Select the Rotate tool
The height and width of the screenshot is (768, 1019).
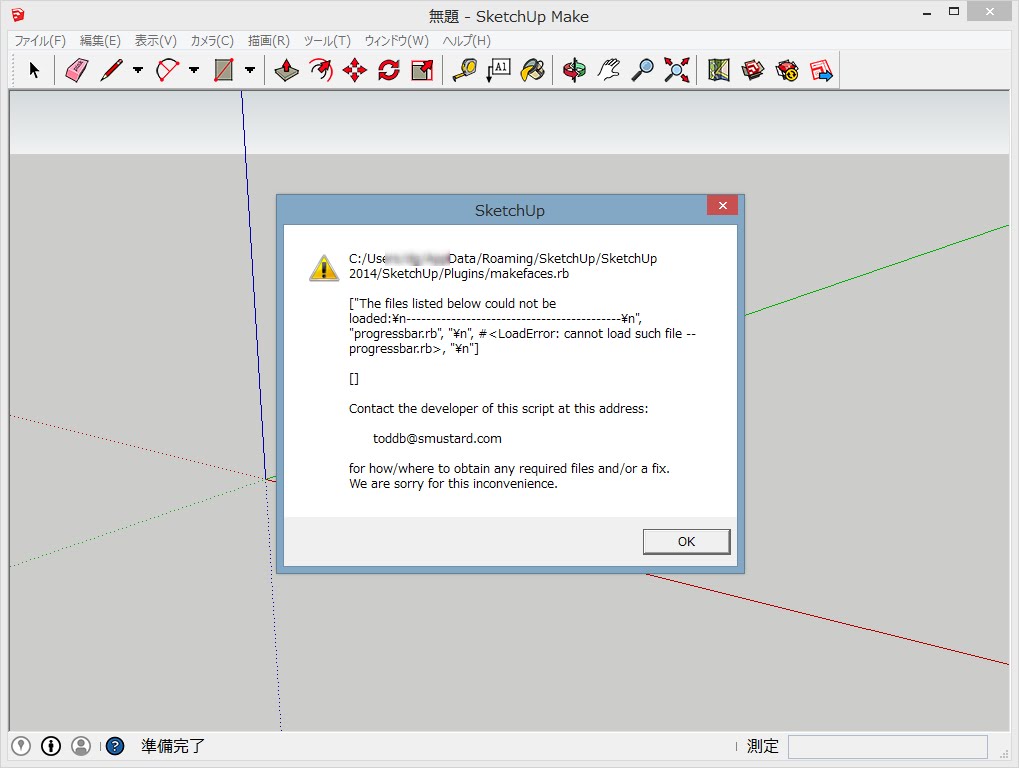pos(389,70)
